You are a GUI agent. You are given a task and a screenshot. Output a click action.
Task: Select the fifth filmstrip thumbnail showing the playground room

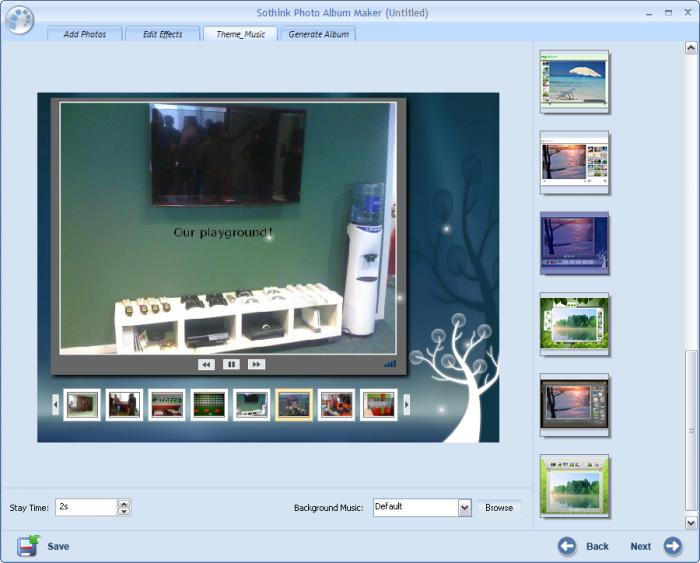click(251, 405)
